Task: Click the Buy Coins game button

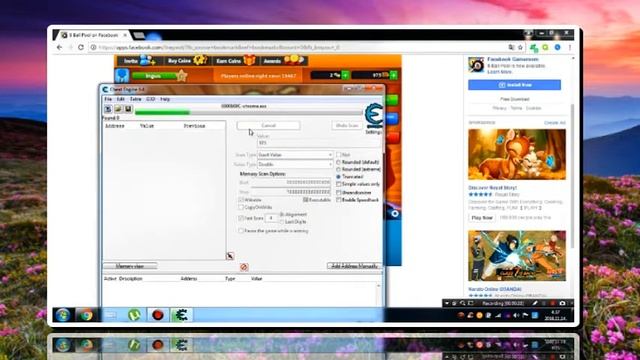Action: point(187,61)
